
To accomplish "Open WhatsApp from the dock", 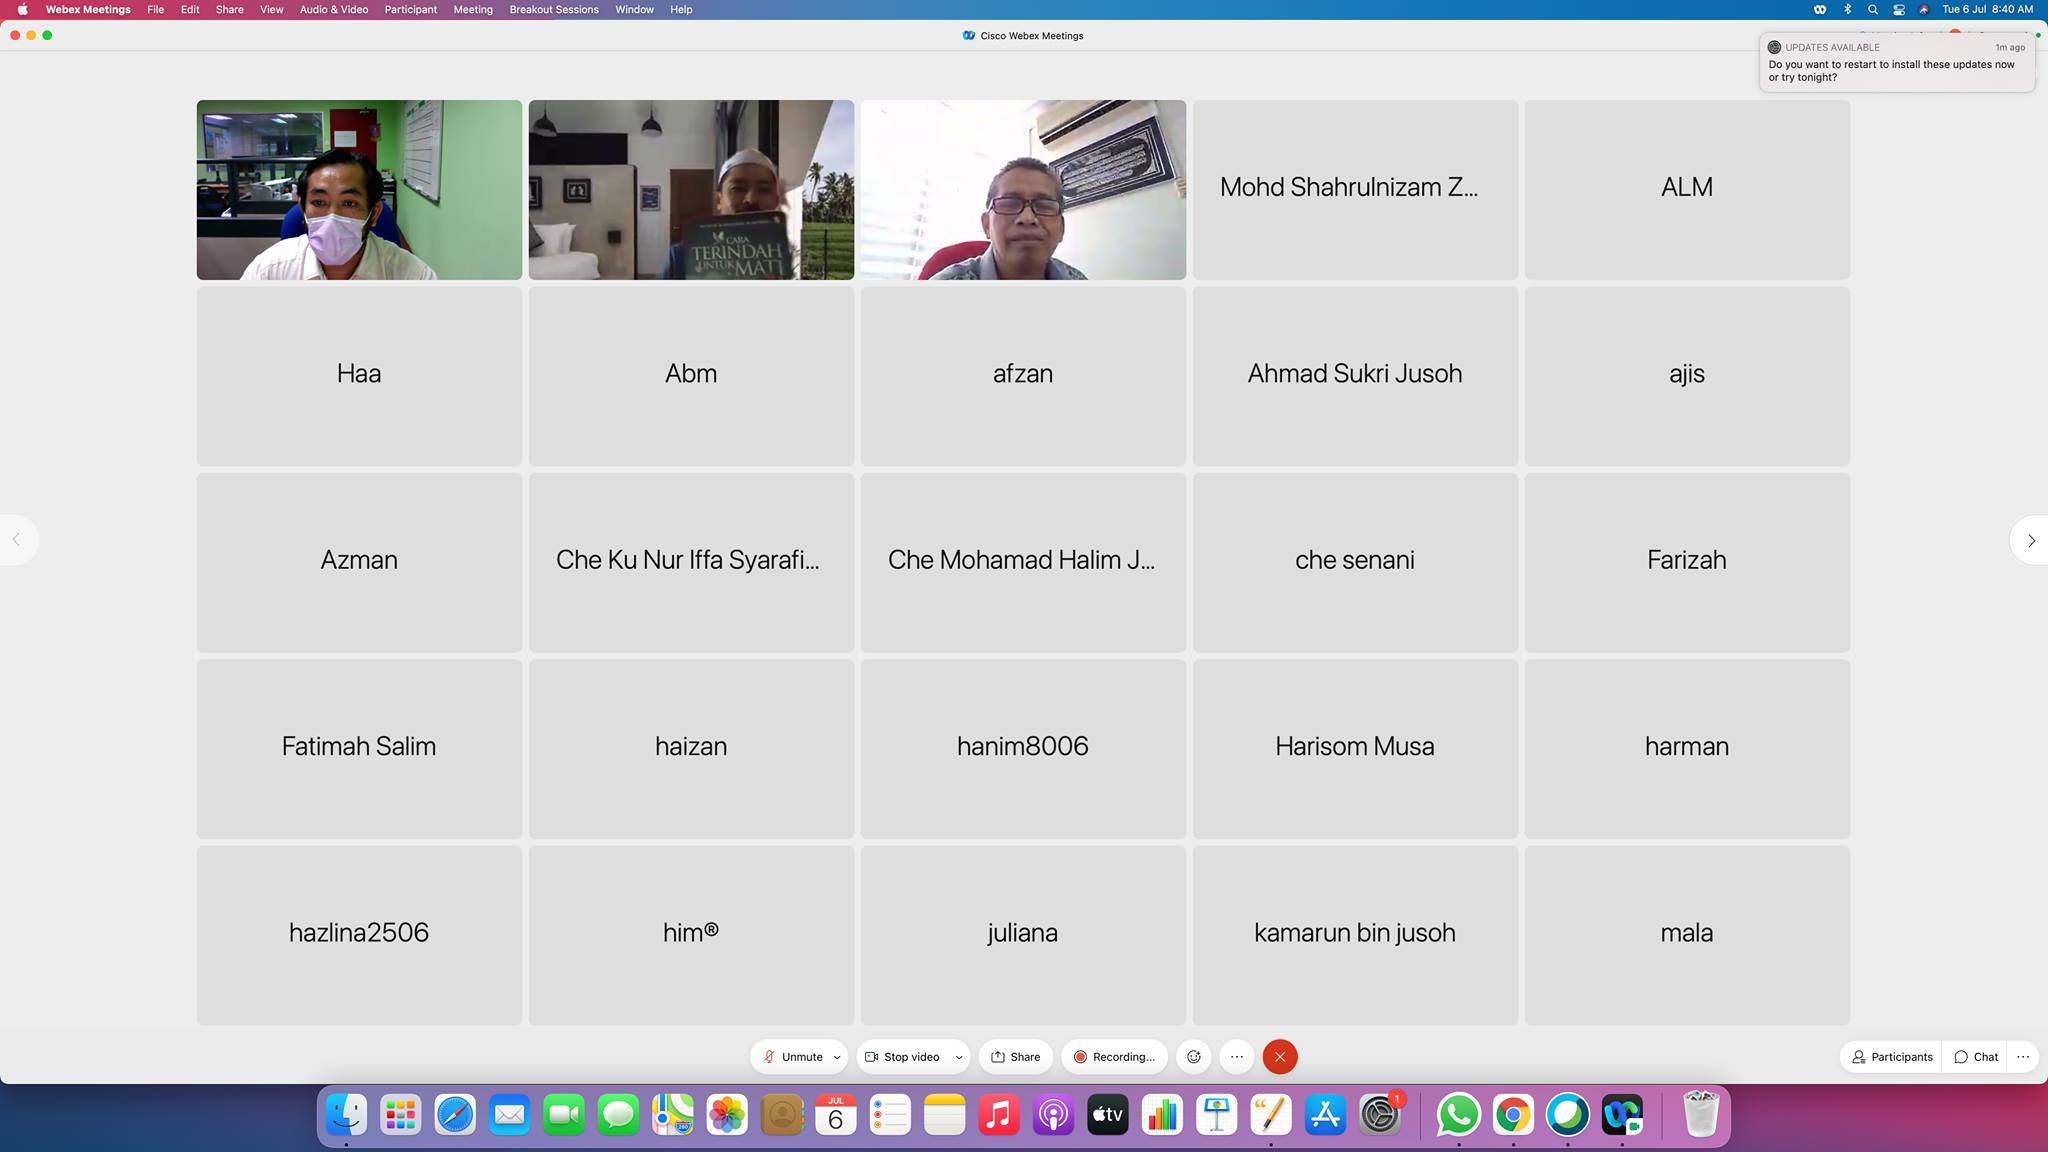I will click(x=1458, y=1115).
